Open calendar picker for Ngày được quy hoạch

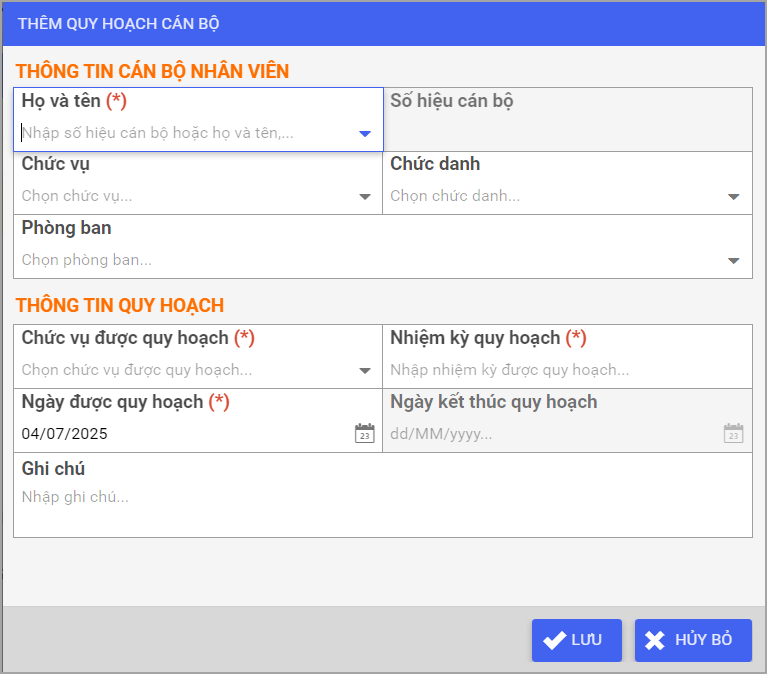point(364,433)
